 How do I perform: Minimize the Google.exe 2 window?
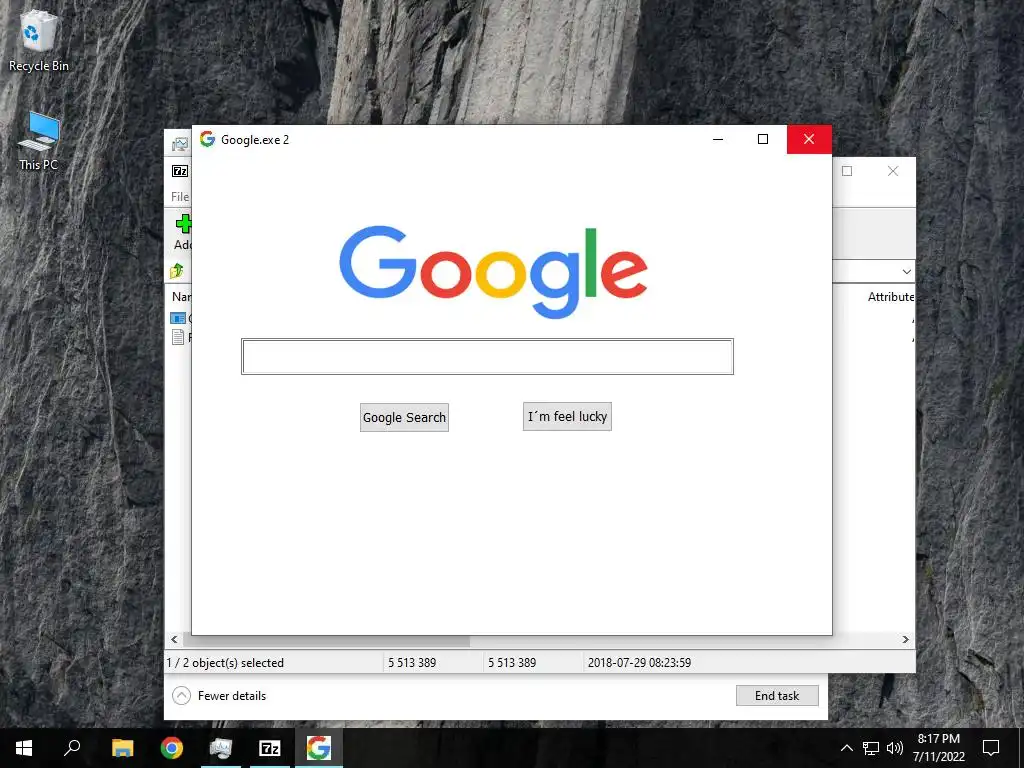[x=718, y=139]
